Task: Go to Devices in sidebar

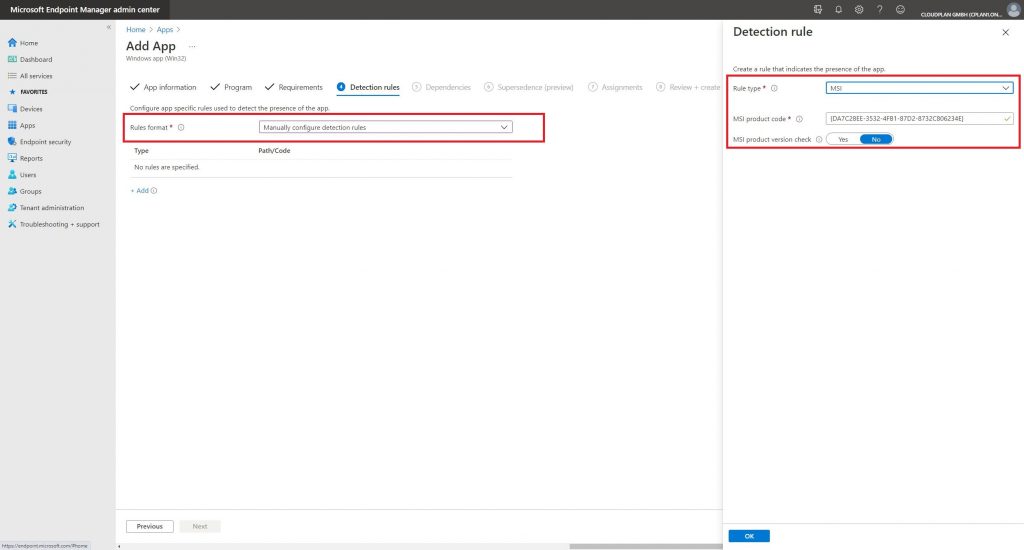Action: tap(25, 109)
